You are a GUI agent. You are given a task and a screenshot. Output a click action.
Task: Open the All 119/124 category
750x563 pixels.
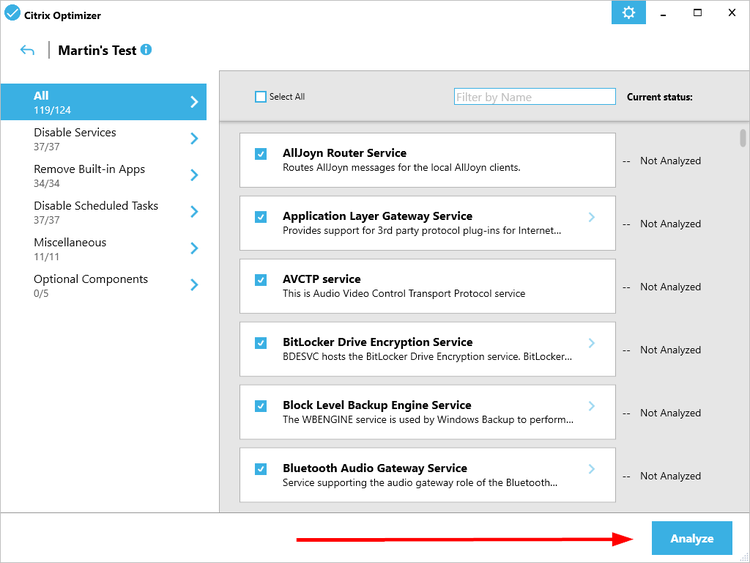coord(103,102)
